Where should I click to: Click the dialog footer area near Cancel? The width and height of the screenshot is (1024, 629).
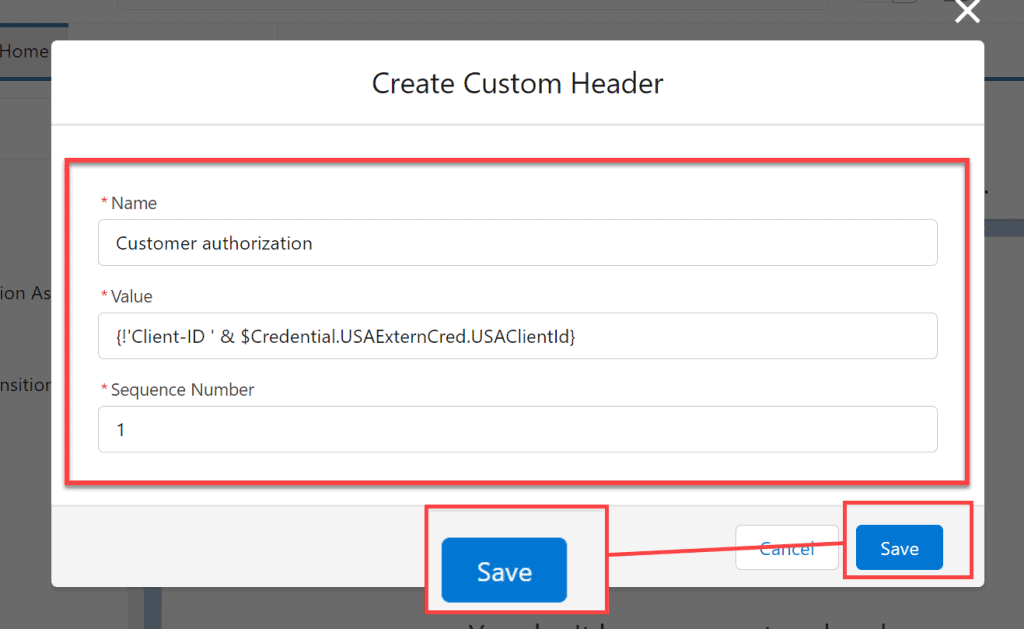point(700,548)
